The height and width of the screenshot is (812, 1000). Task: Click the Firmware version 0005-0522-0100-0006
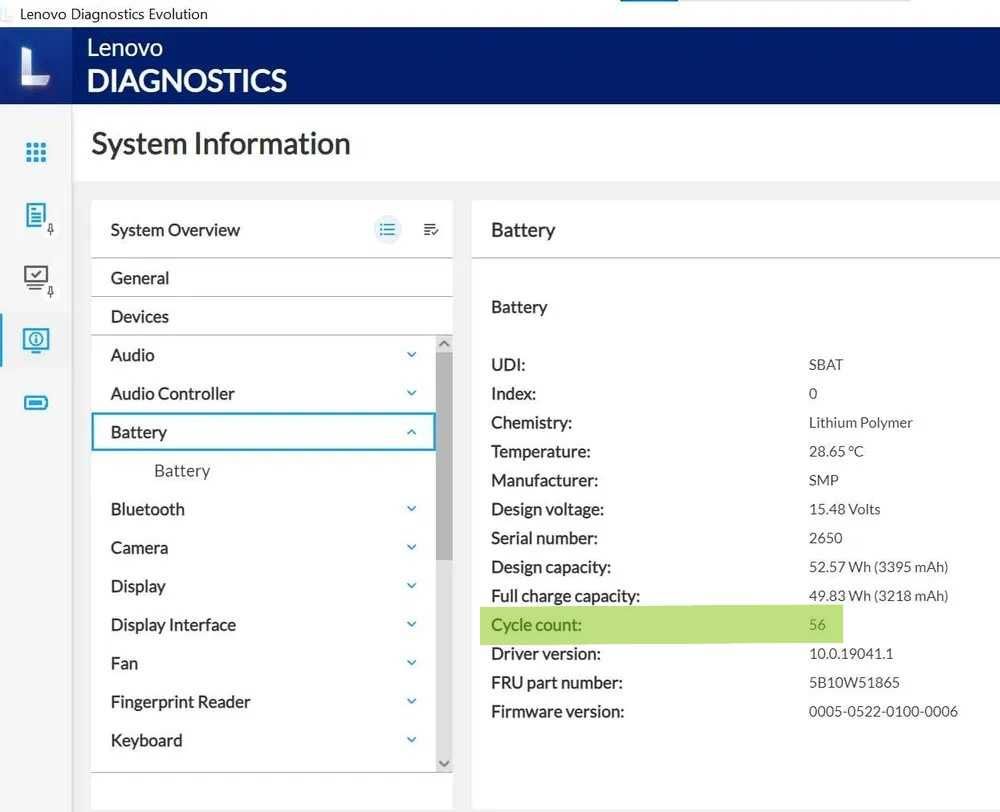pos(883,711)
